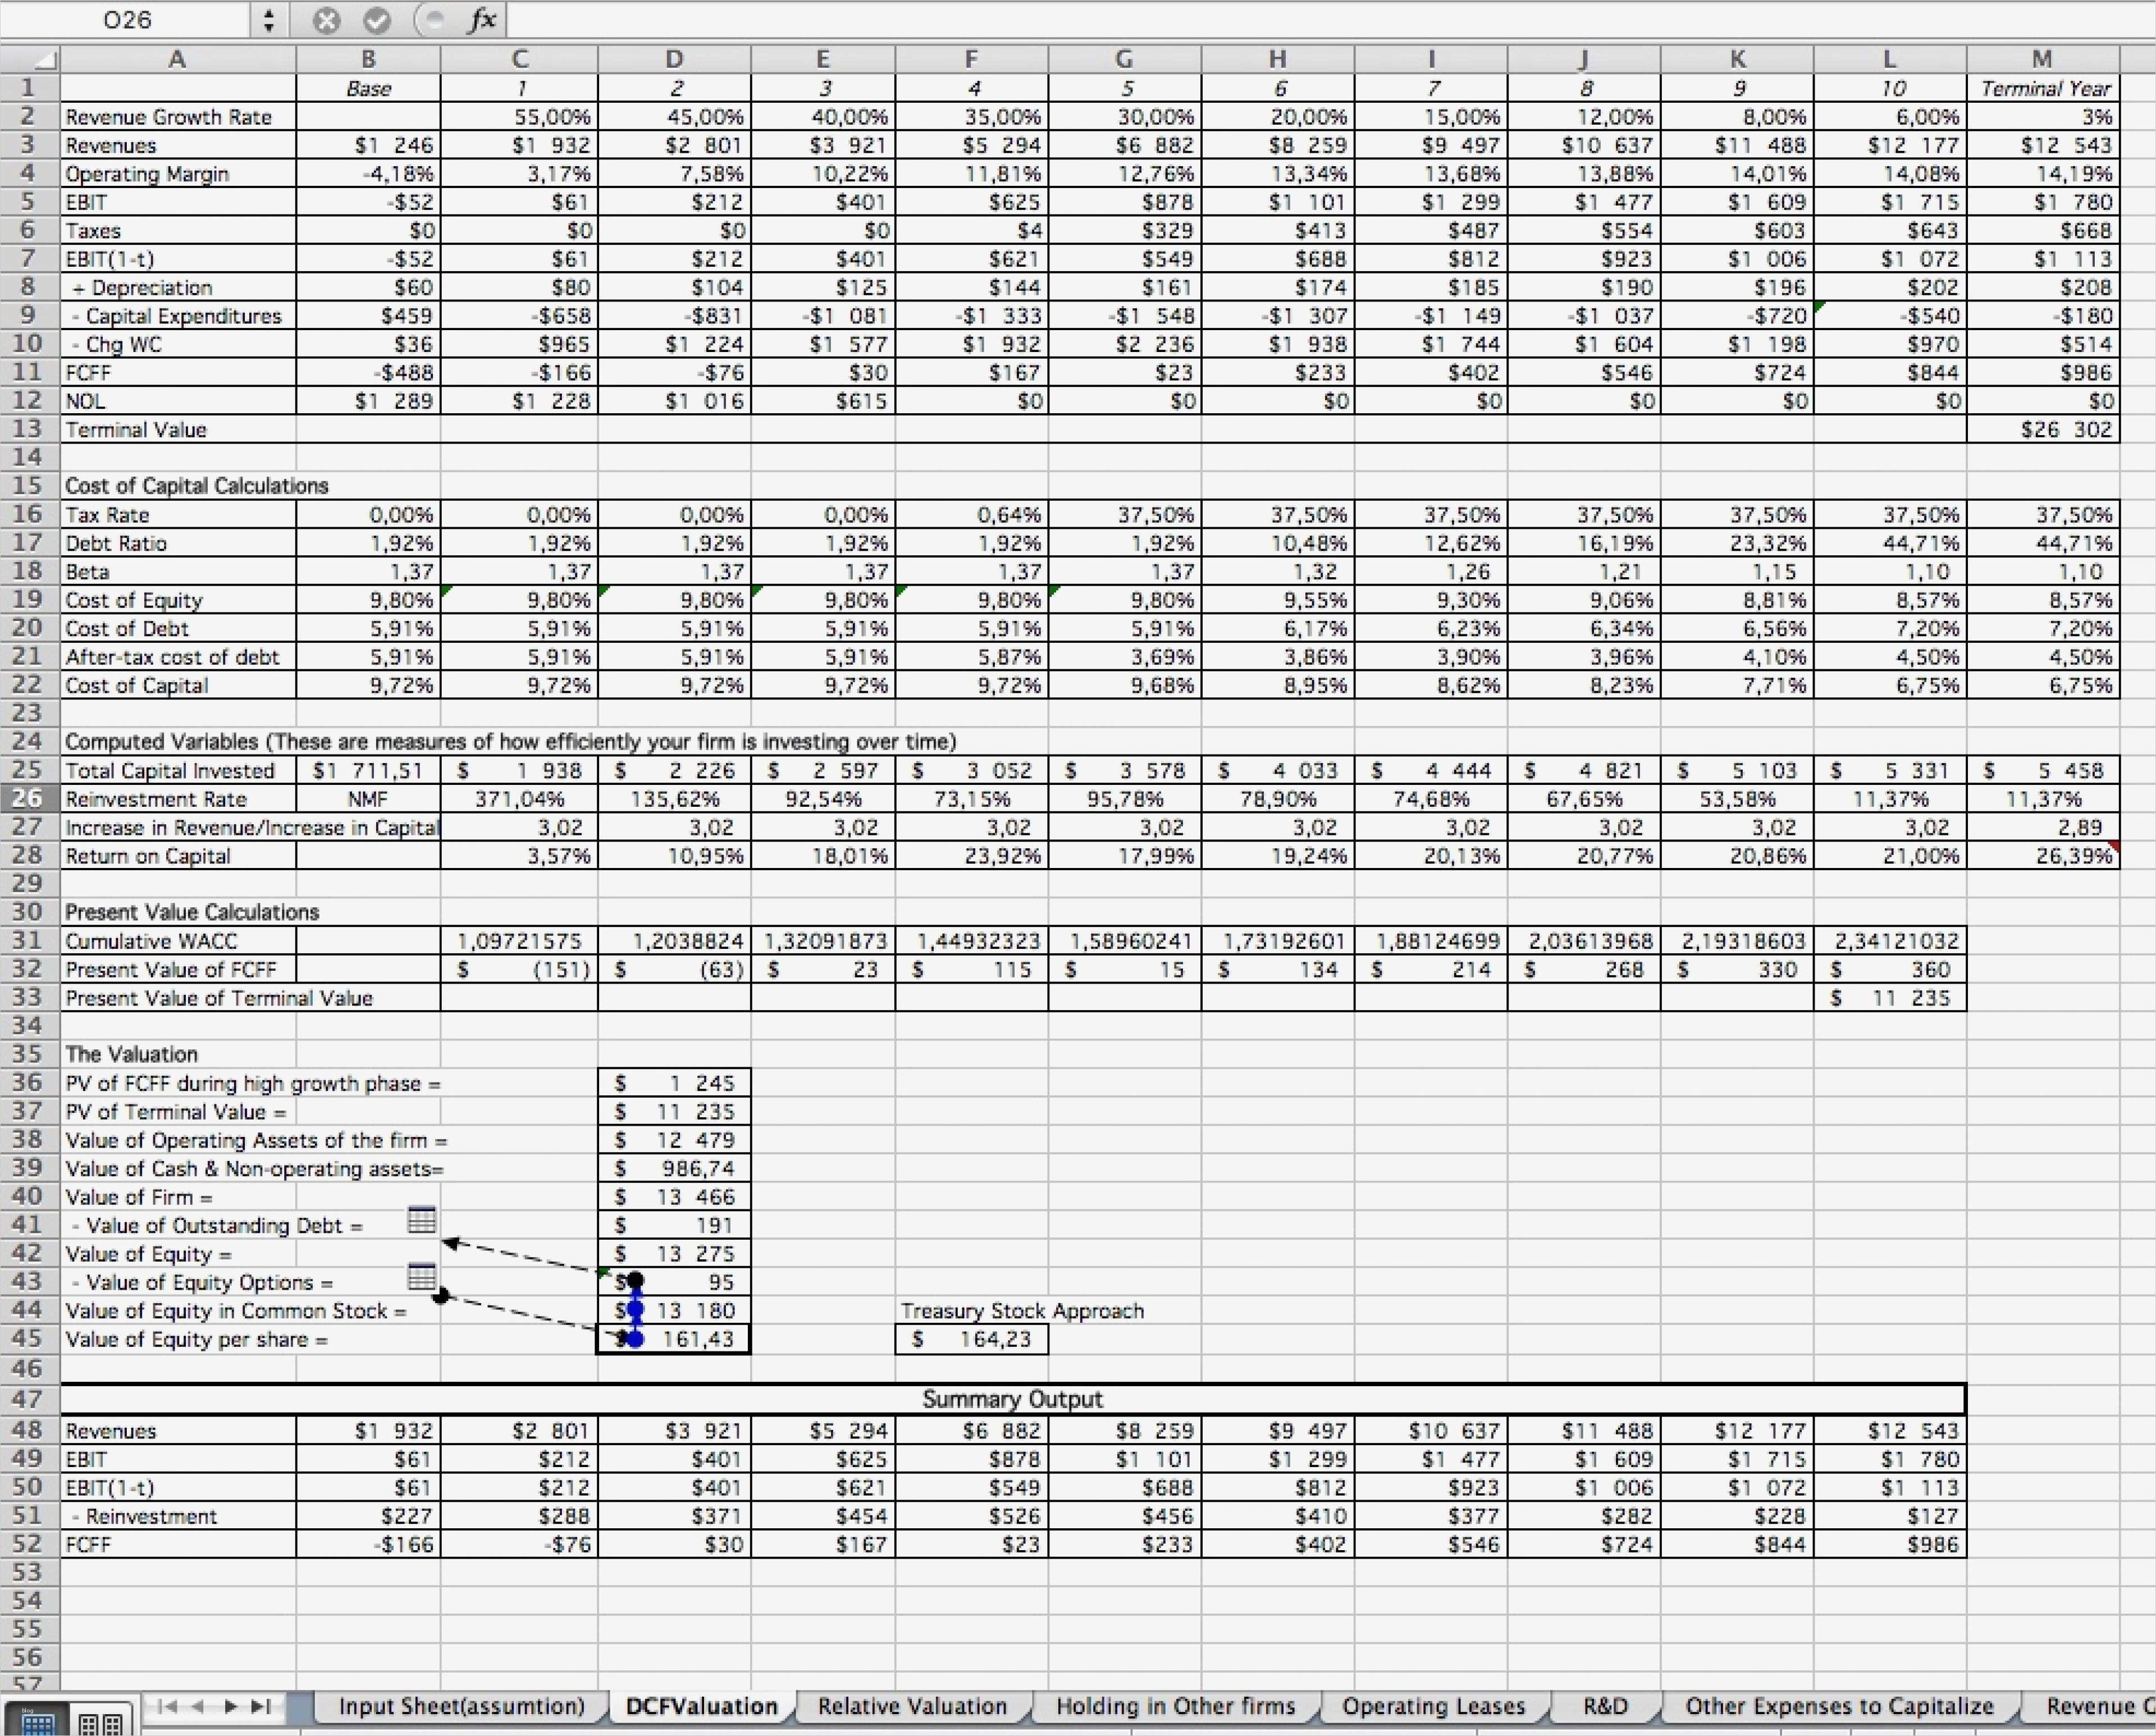Click the table icon beside Outstanding Debt
Viewport: 2156px width, 1736px height.
422,1220
